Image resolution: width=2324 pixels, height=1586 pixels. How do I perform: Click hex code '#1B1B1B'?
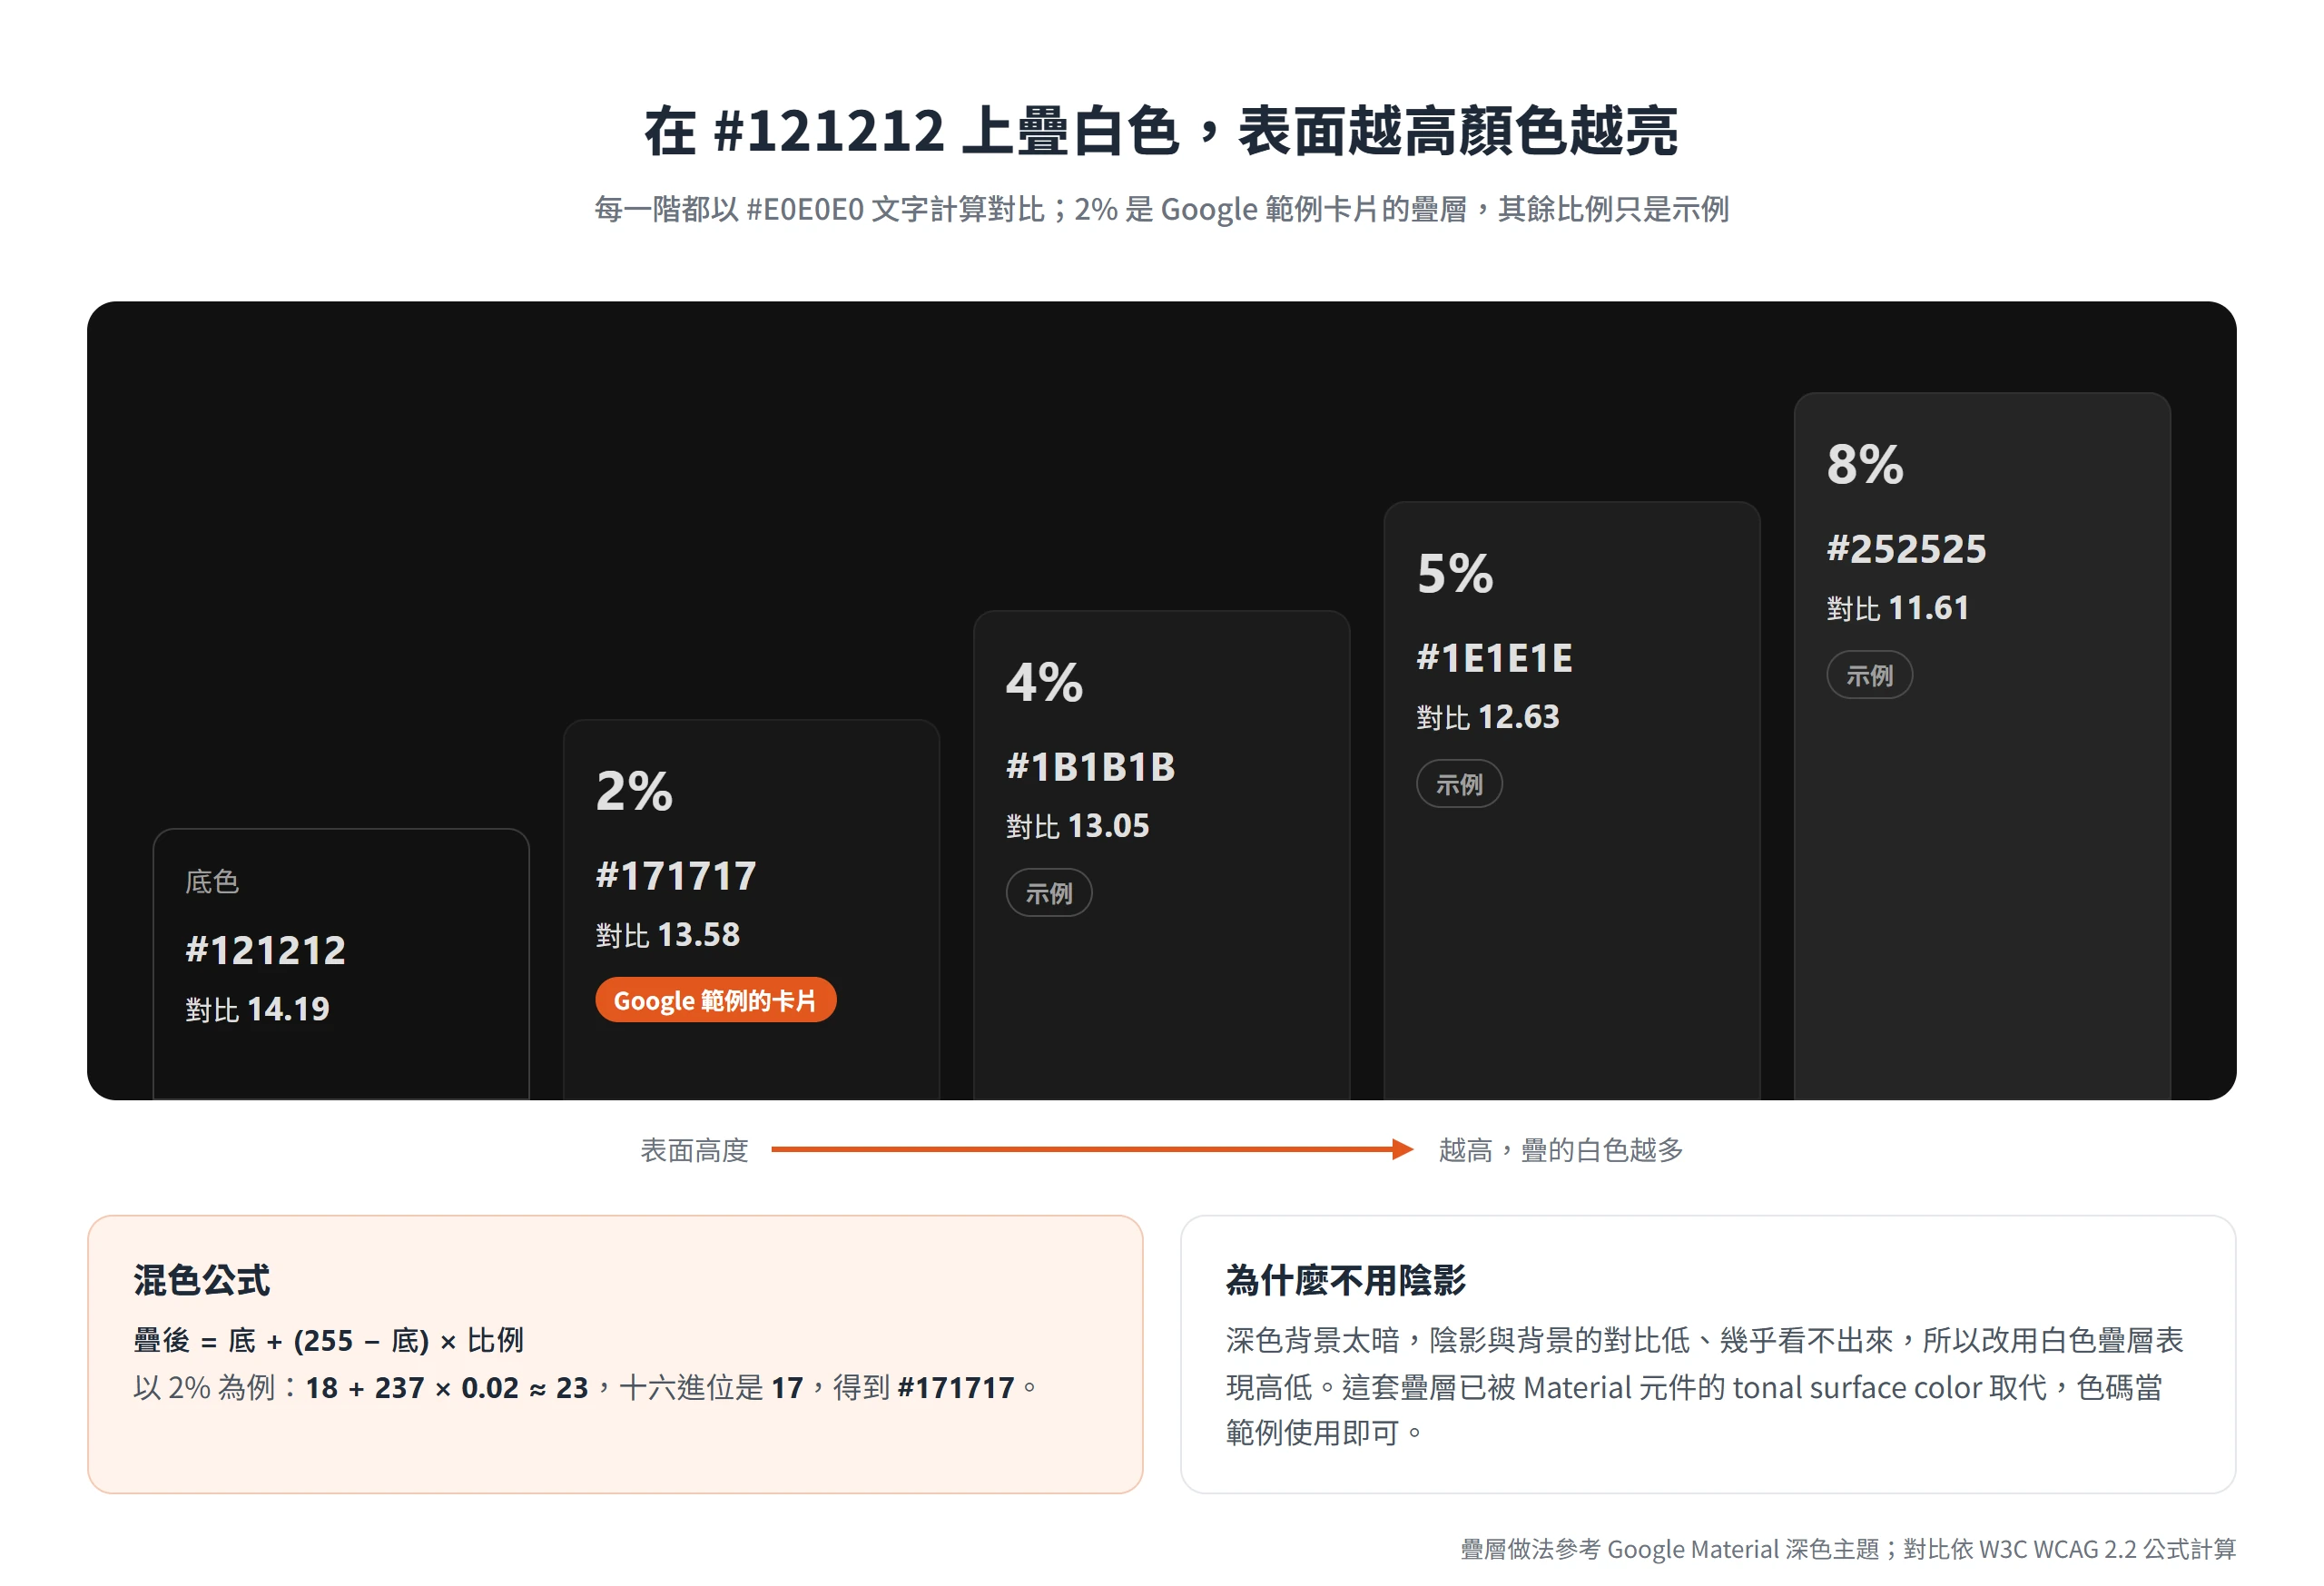[1090, 767]
